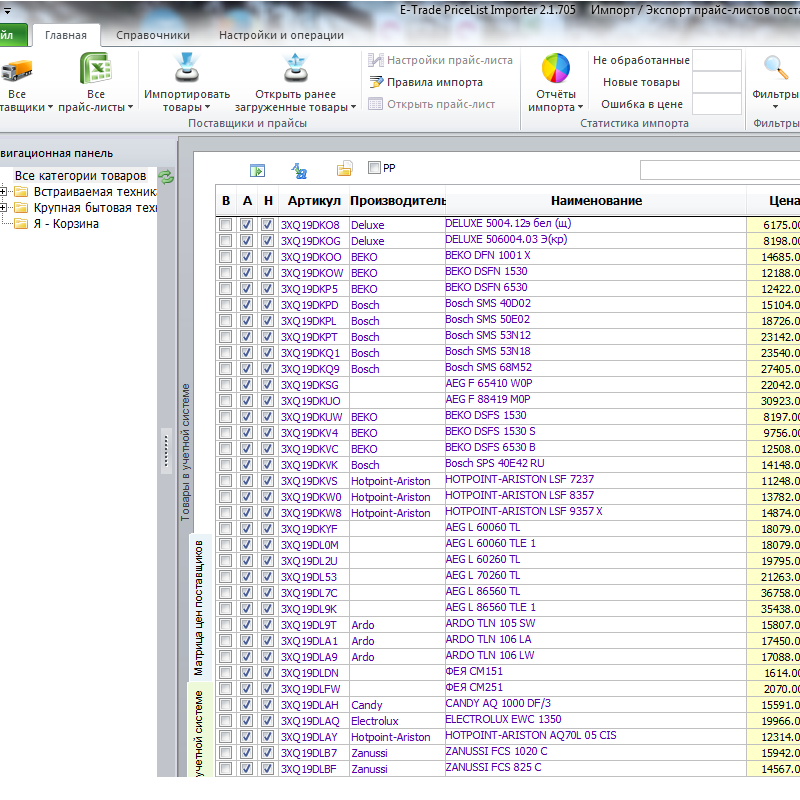Viewport: 800px width, 800px height.
Task: Sort by the Производитель column header
Action: [x=397, y=201]
